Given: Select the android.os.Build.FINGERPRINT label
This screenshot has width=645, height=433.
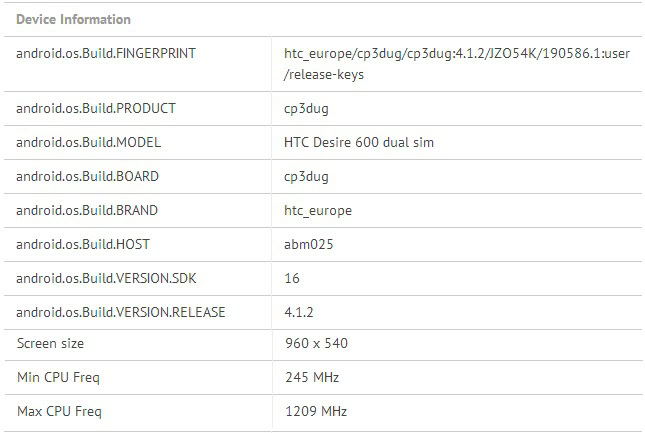Looking at the screenshot, I should point(106,53).
